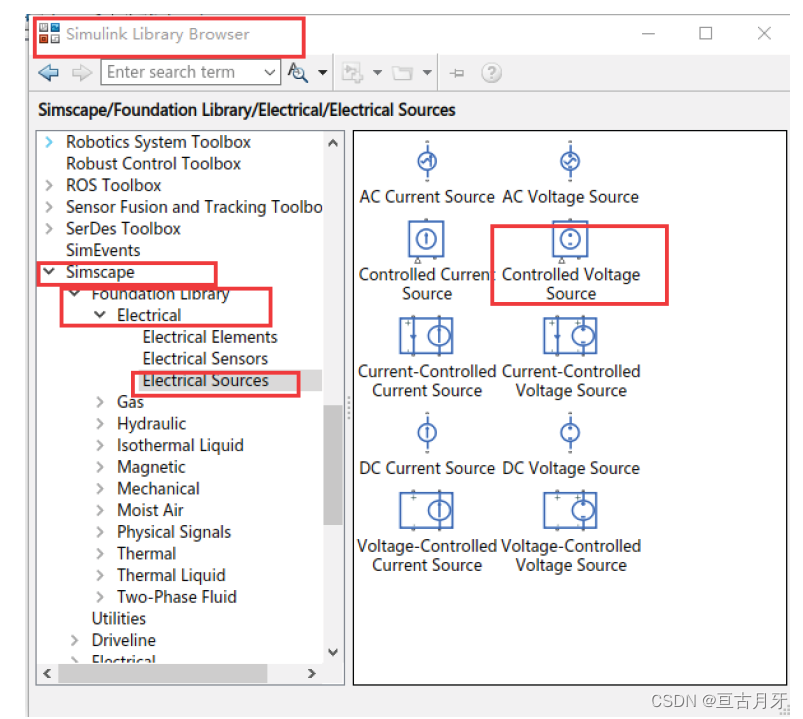803x719 pixels.
Task: Click tree horizontal scrollbar right arrow
Action: pos(311,673)
